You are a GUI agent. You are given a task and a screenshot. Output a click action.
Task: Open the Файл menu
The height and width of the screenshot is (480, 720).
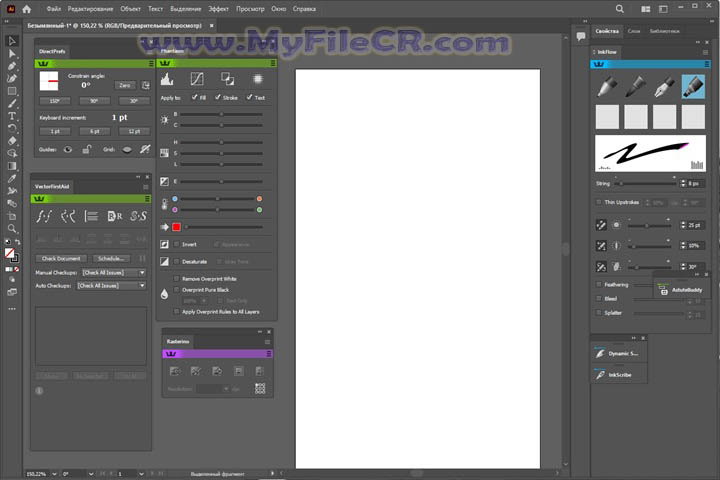pyautogui.click(x=54, y=9)
